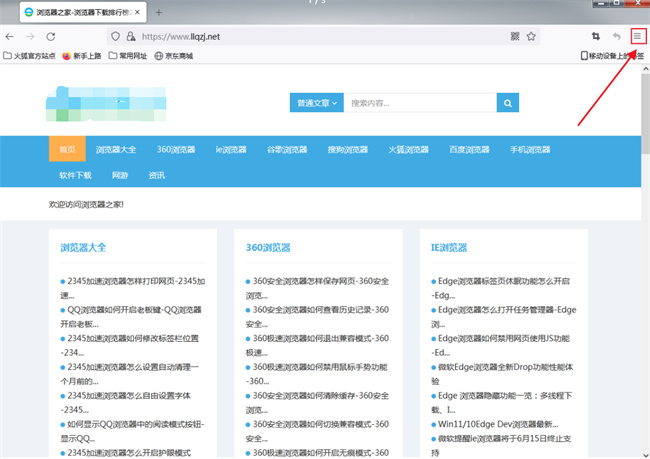Image resolution: width=650 pixels, height=459 pixels.
Task: Go back with the left arrow
Action: (10, 36)
